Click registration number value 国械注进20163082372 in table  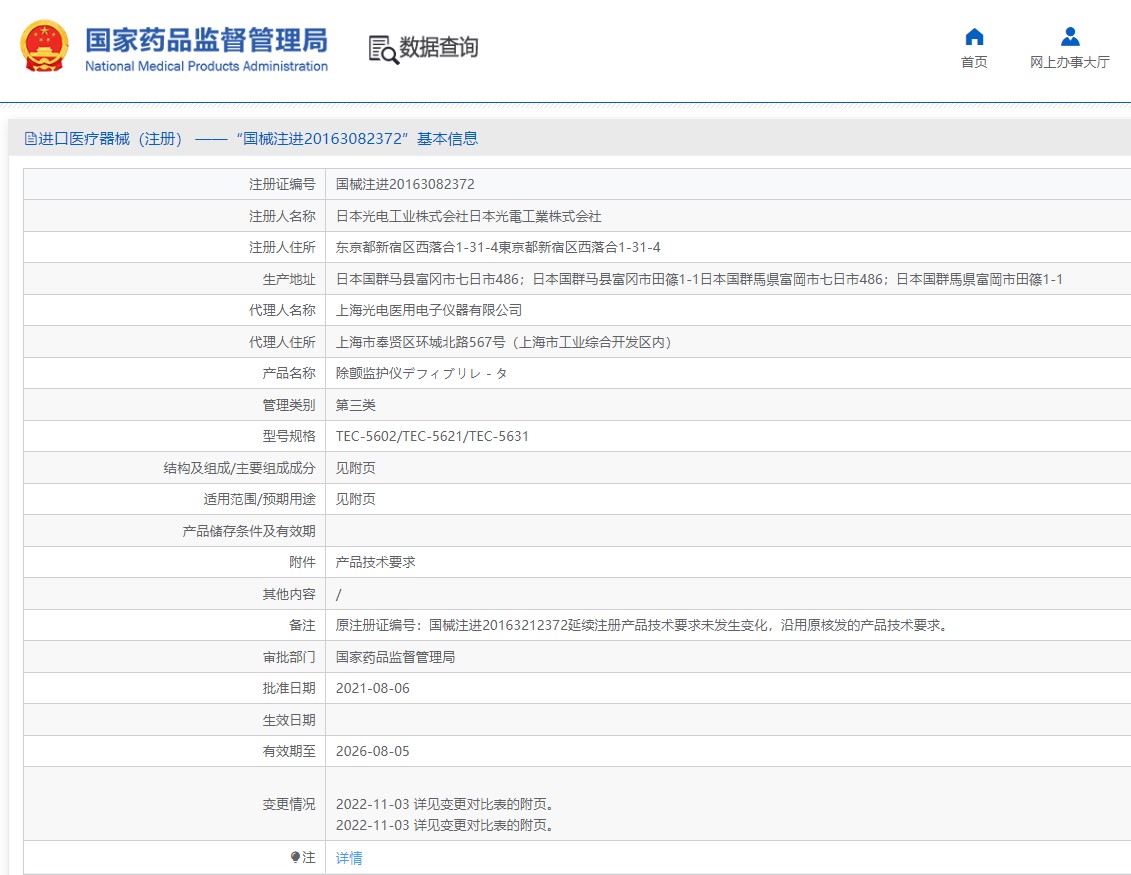point(405,184)
